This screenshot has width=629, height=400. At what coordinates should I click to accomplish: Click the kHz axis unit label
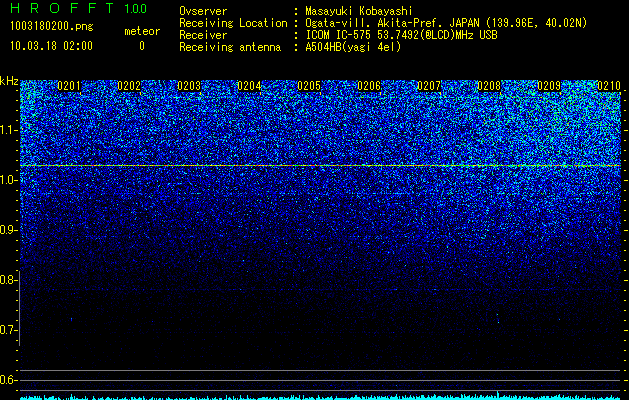coord(9,81)
